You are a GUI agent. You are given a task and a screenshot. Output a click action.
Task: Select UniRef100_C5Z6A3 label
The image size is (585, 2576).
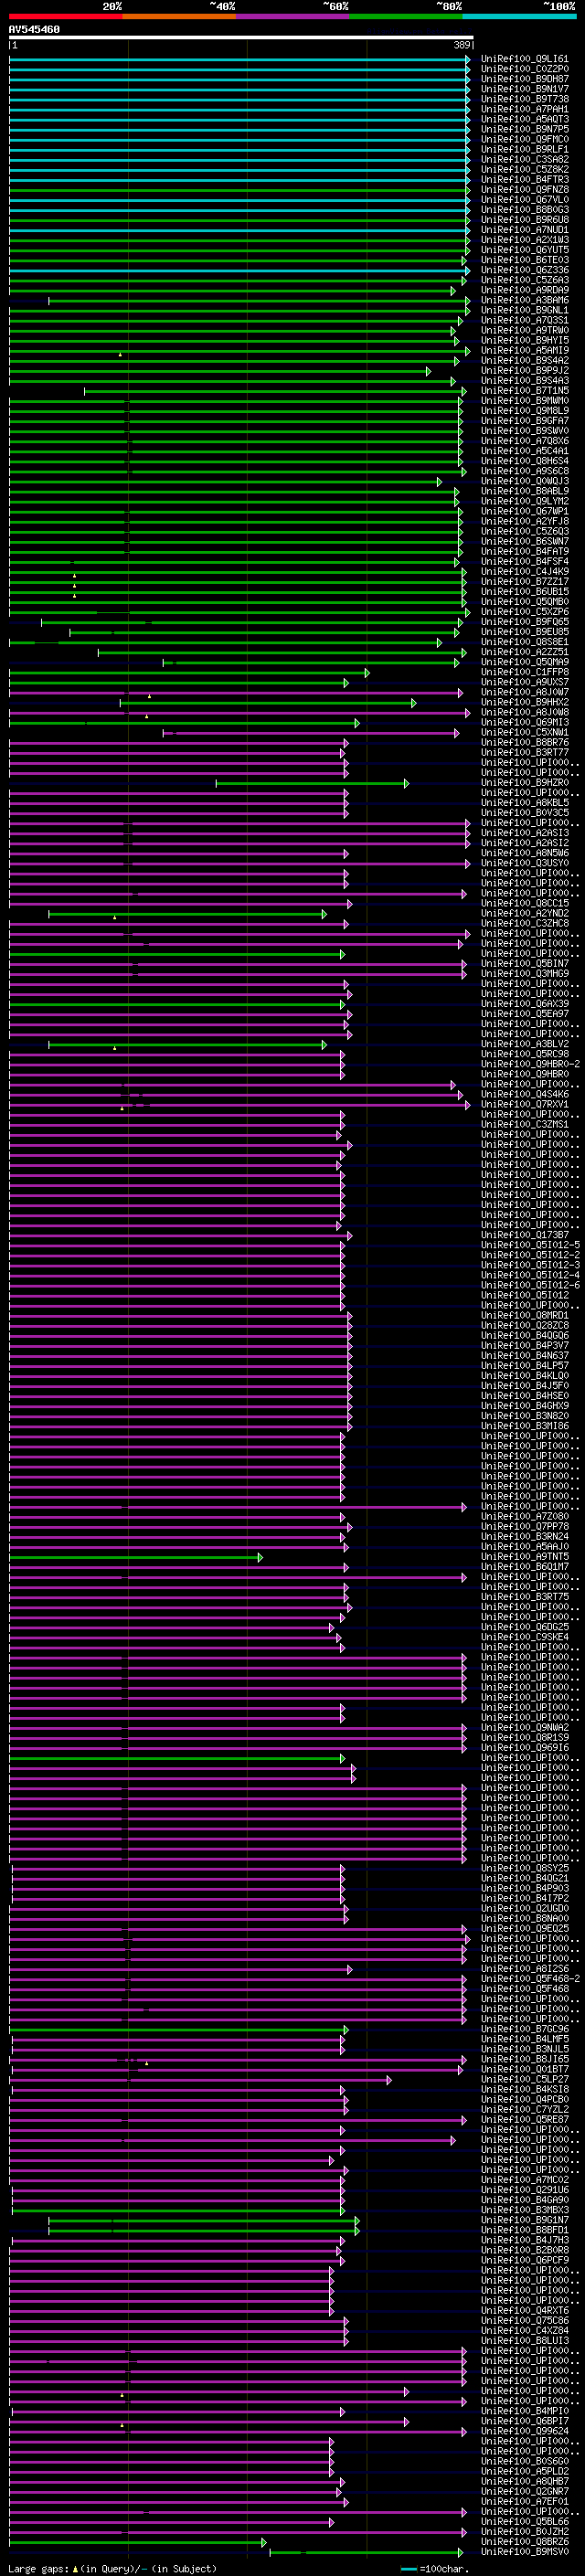point(525,280)
